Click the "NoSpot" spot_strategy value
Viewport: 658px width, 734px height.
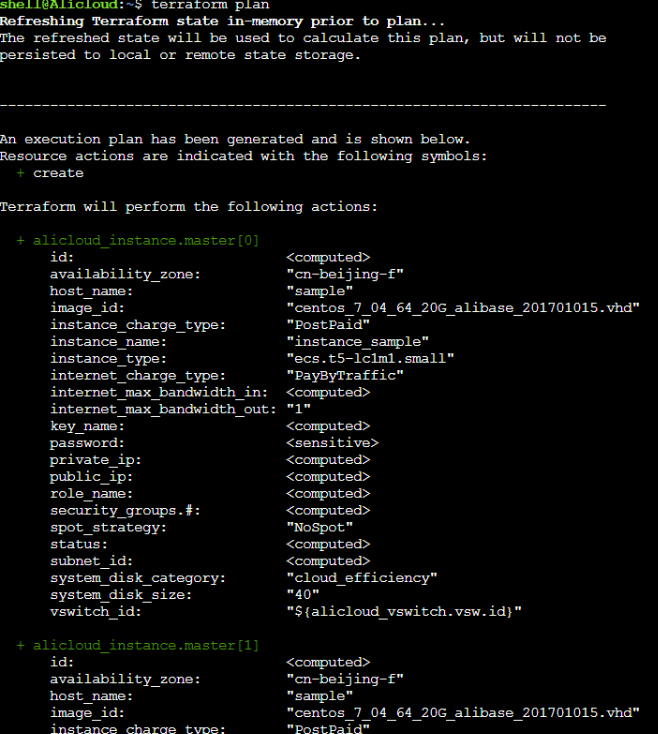click(320, 527)
